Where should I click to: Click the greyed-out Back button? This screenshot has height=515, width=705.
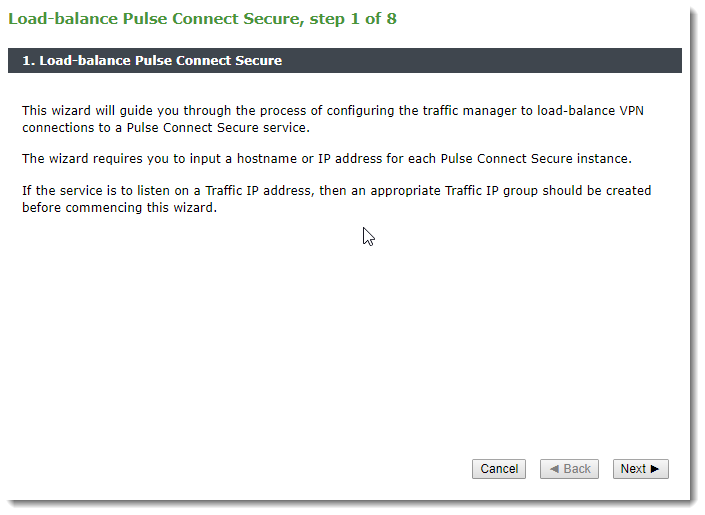569,469
